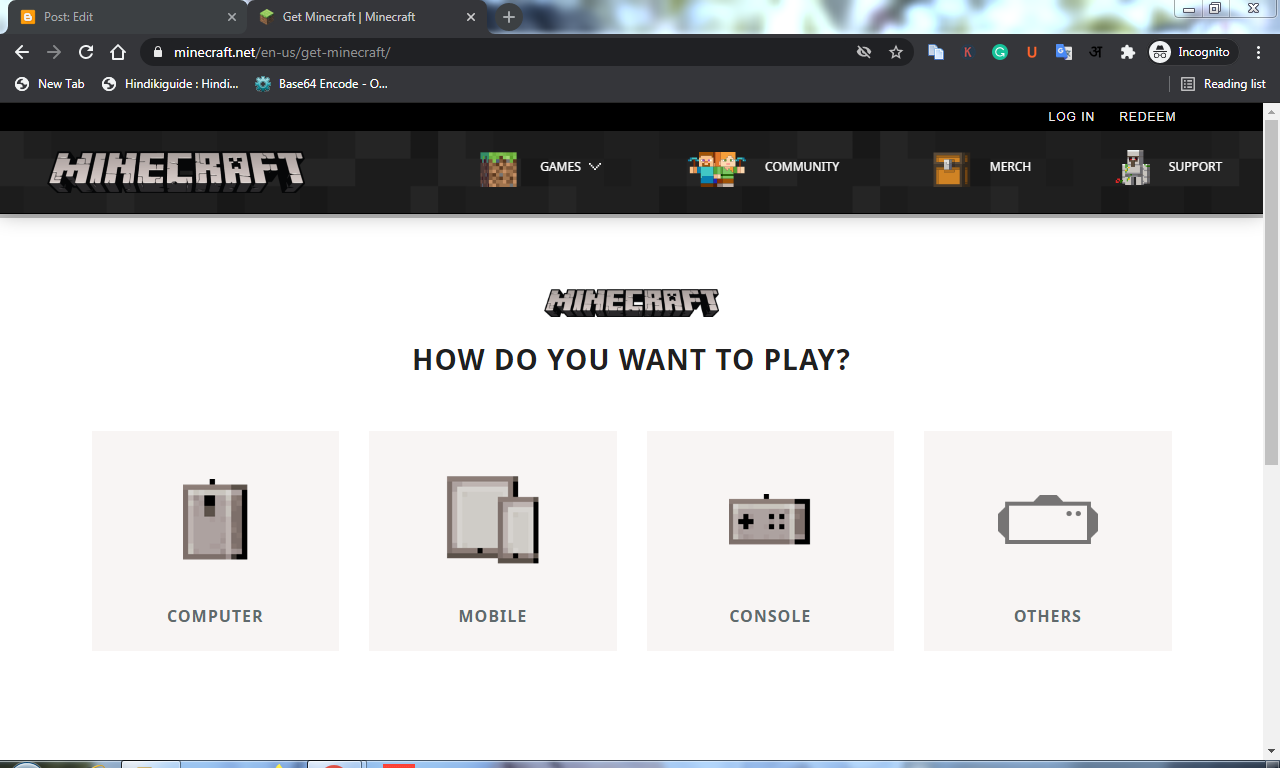Go back with the browser back arrow
Screen dimensions: 1280x768
22,52
